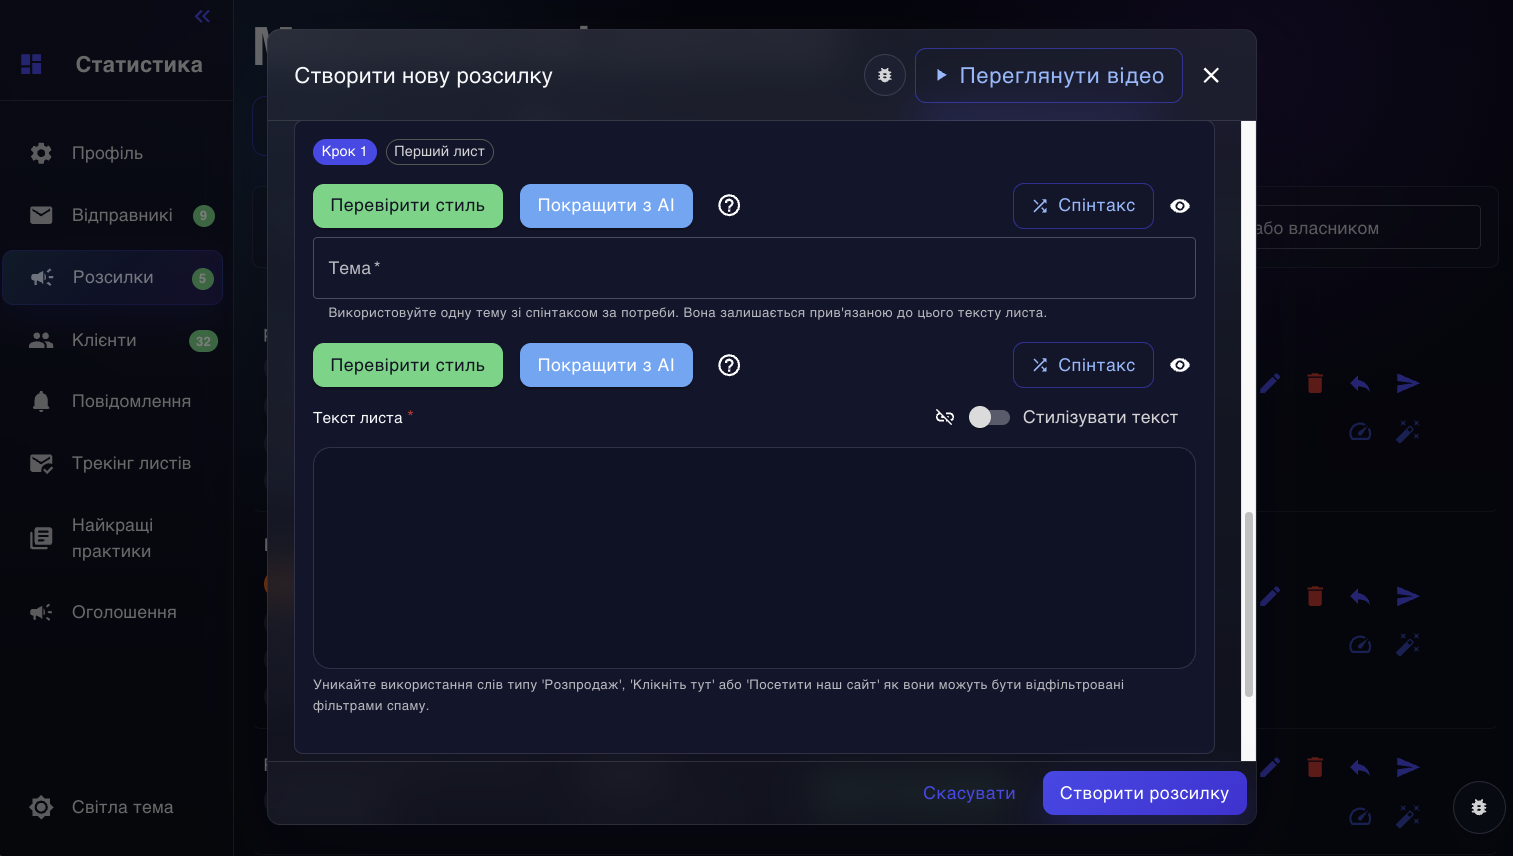Open Найкращі практики page
The image size is (1513, 856).
[x=112, y=538]
